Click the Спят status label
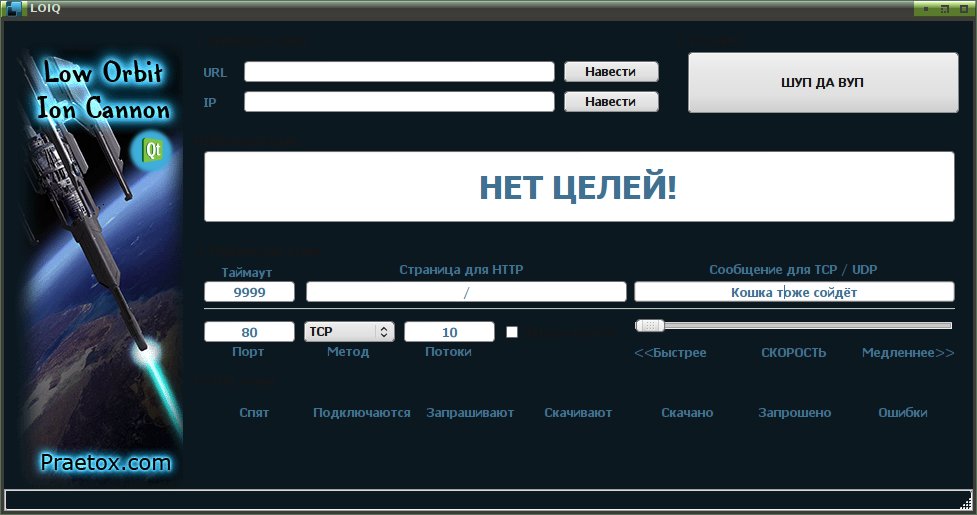Screen dimensions: 977x515 [x=254, y=412]
